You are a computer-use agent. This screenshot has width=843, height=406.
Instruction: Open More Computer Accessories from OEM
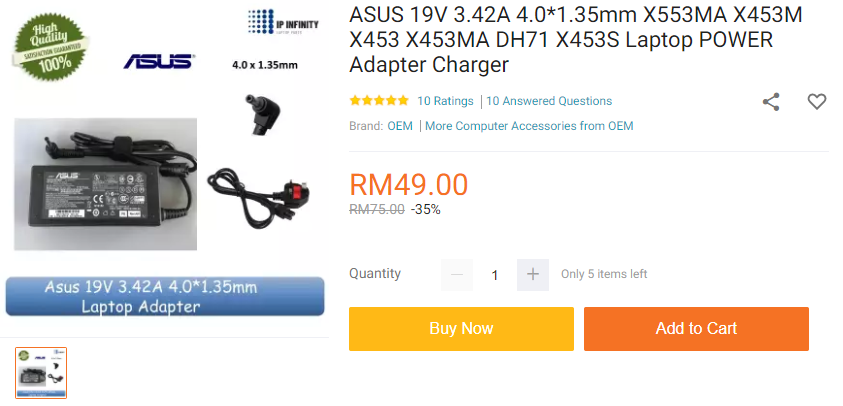[529, 126]
